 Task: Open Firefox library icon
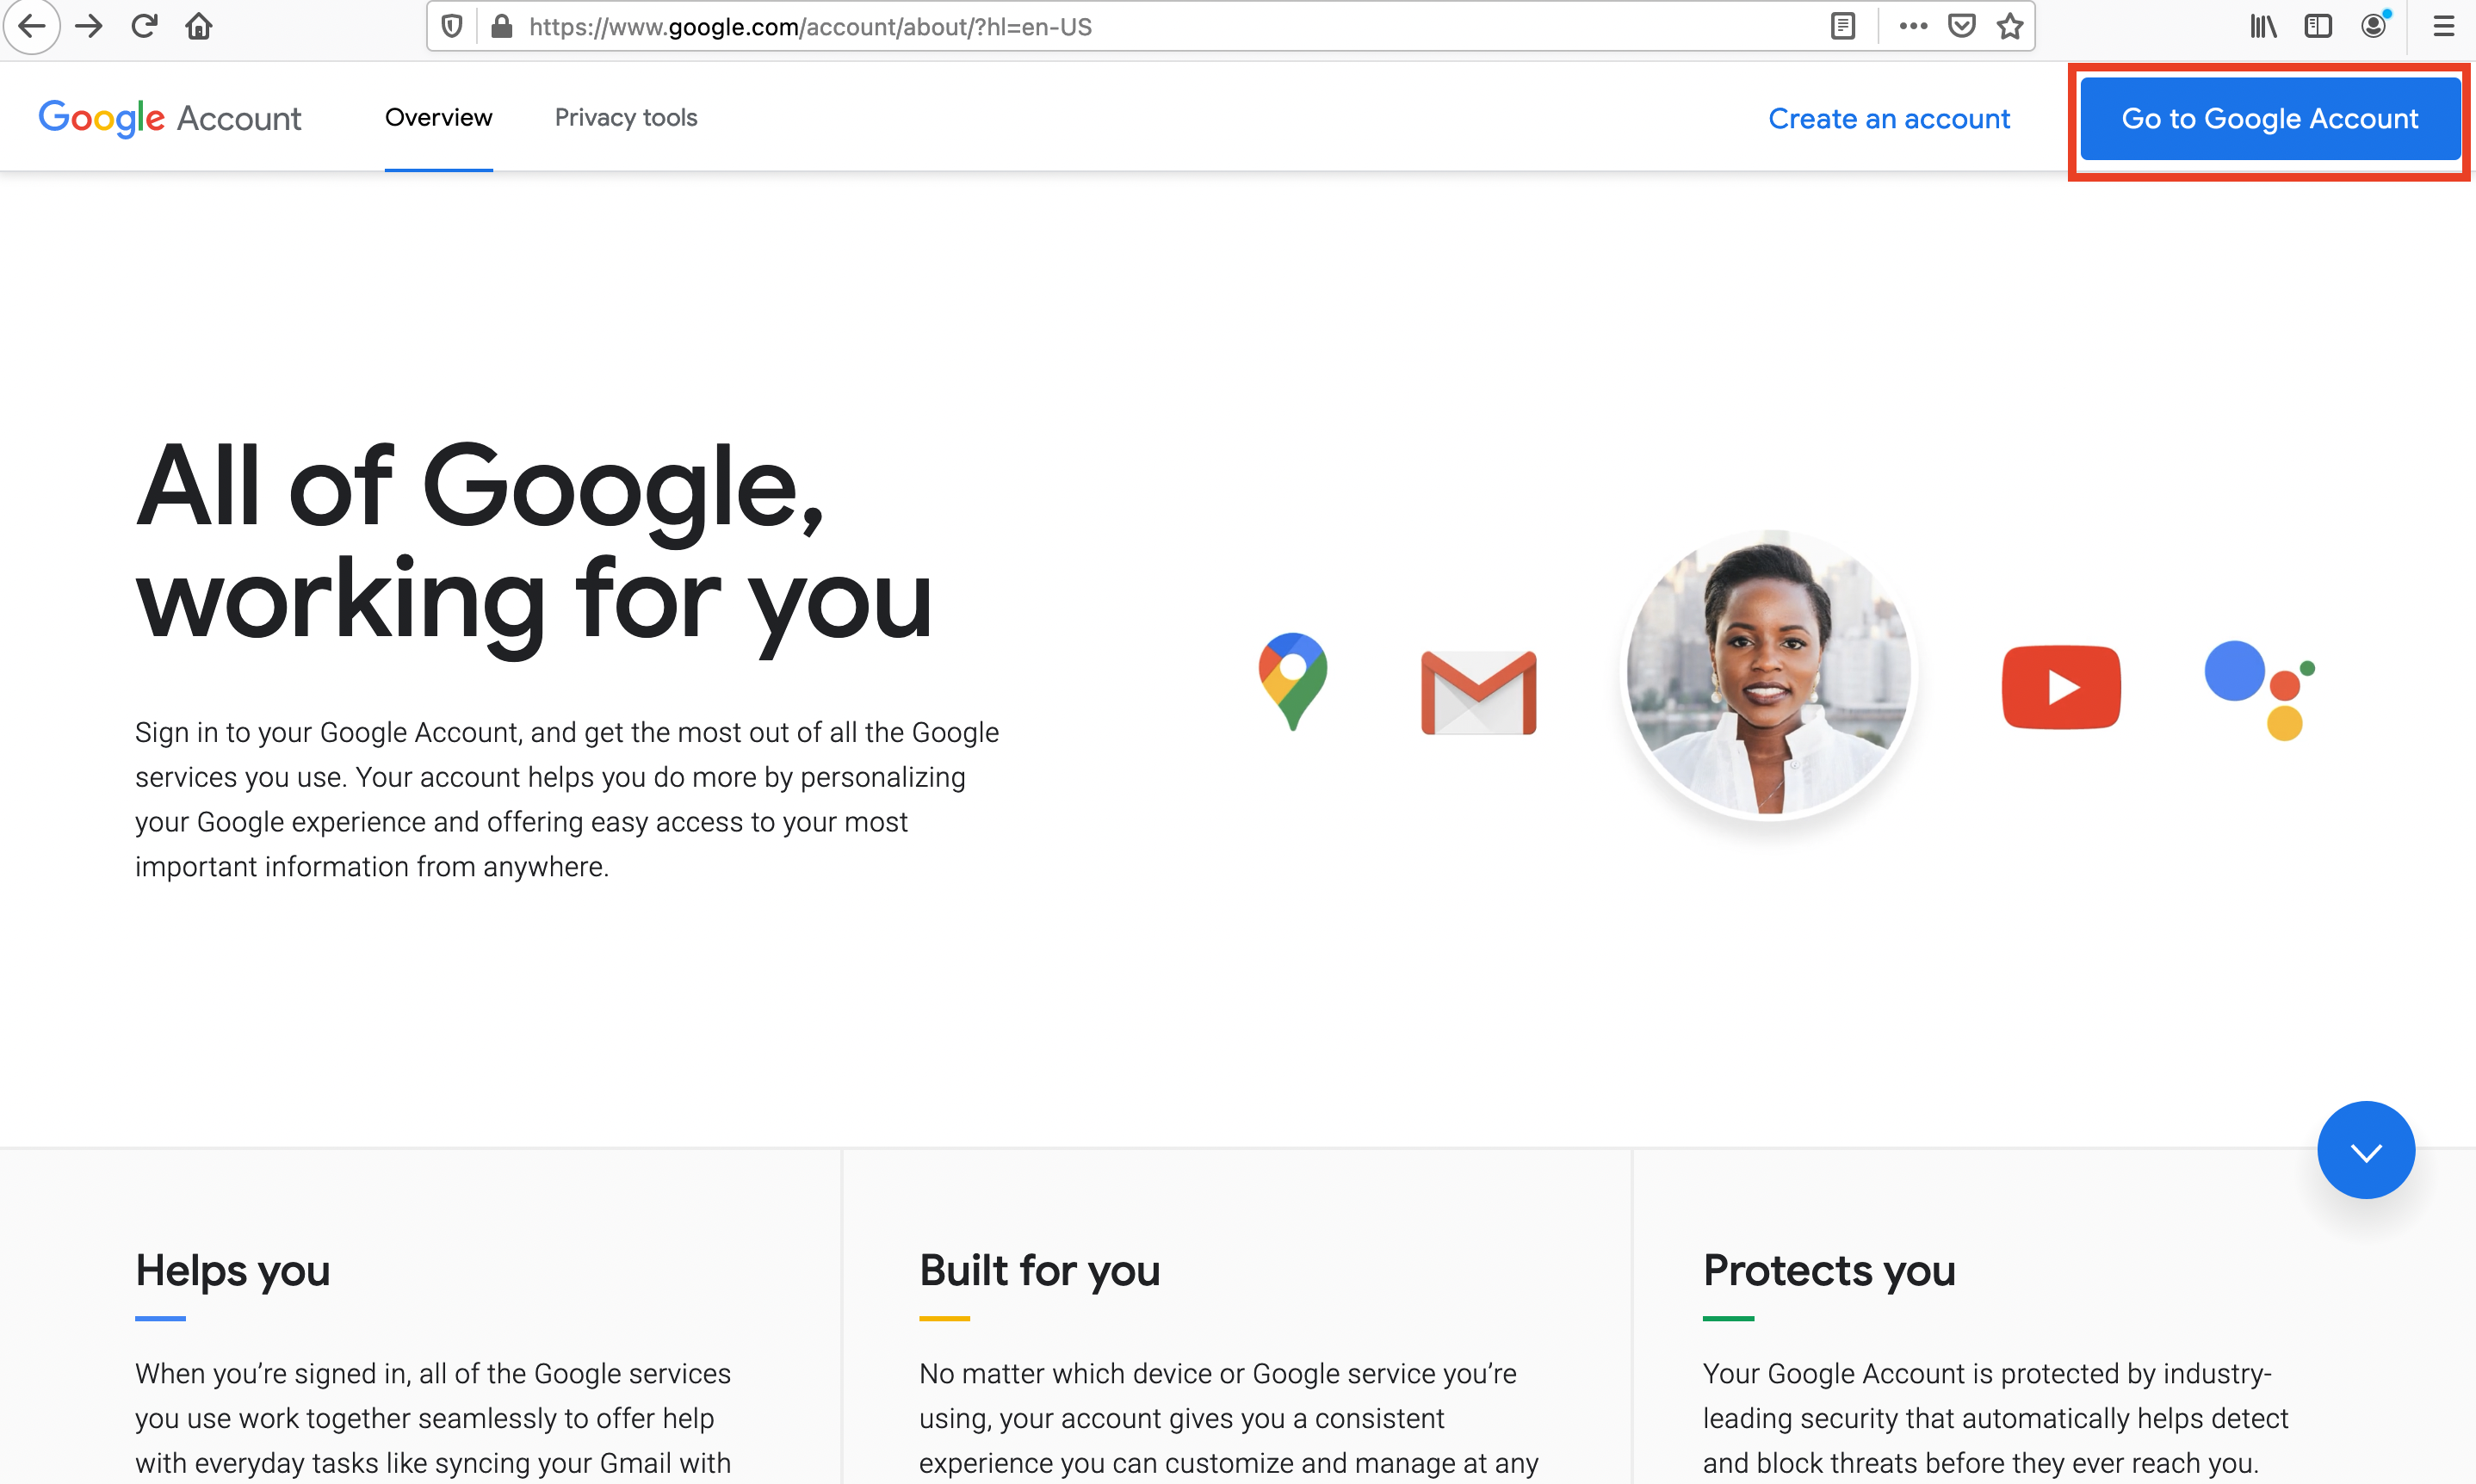pyautogui.click(x=2263, y=27)
